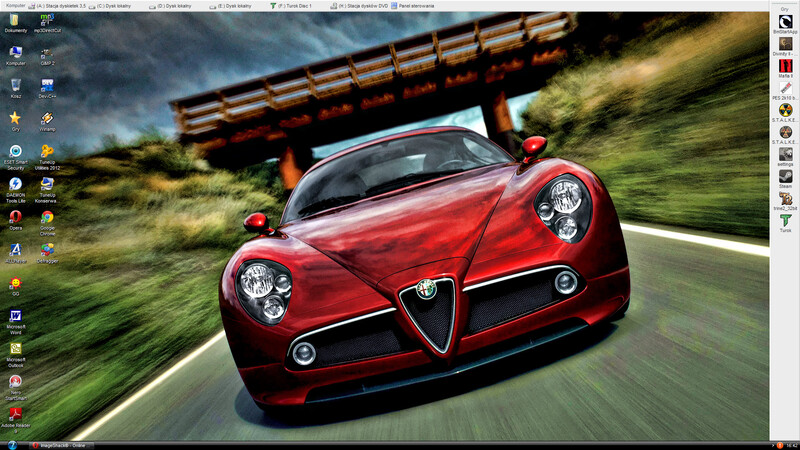Viewport: 800px width, 450px height.
Task: Open the Google Chrome desktop shortcut
Action: tap(47, 217)
